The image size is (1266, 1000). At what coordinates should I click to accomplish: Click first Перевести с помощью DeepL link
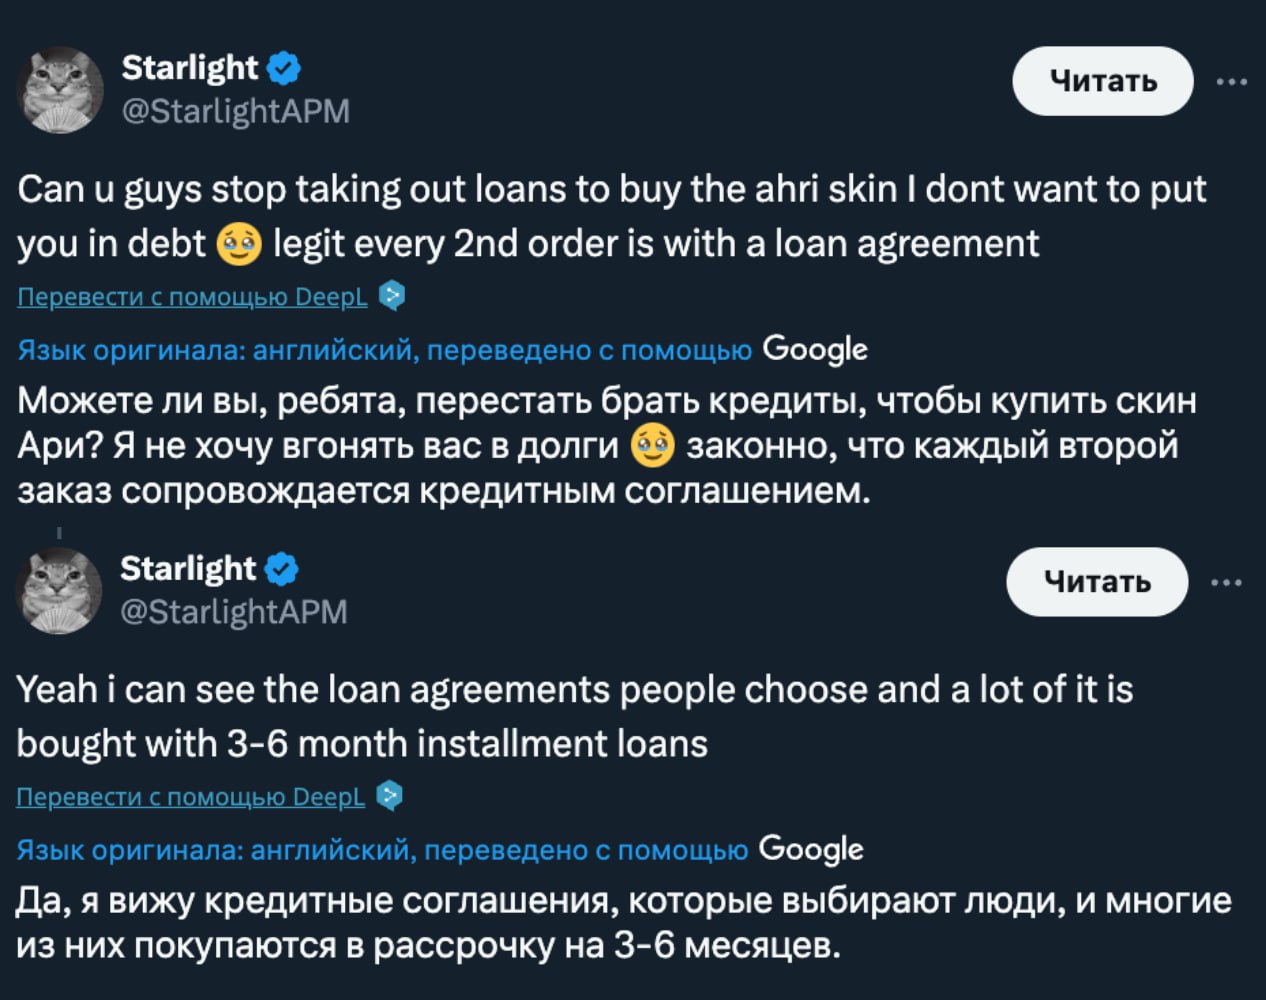click(193, 297)
